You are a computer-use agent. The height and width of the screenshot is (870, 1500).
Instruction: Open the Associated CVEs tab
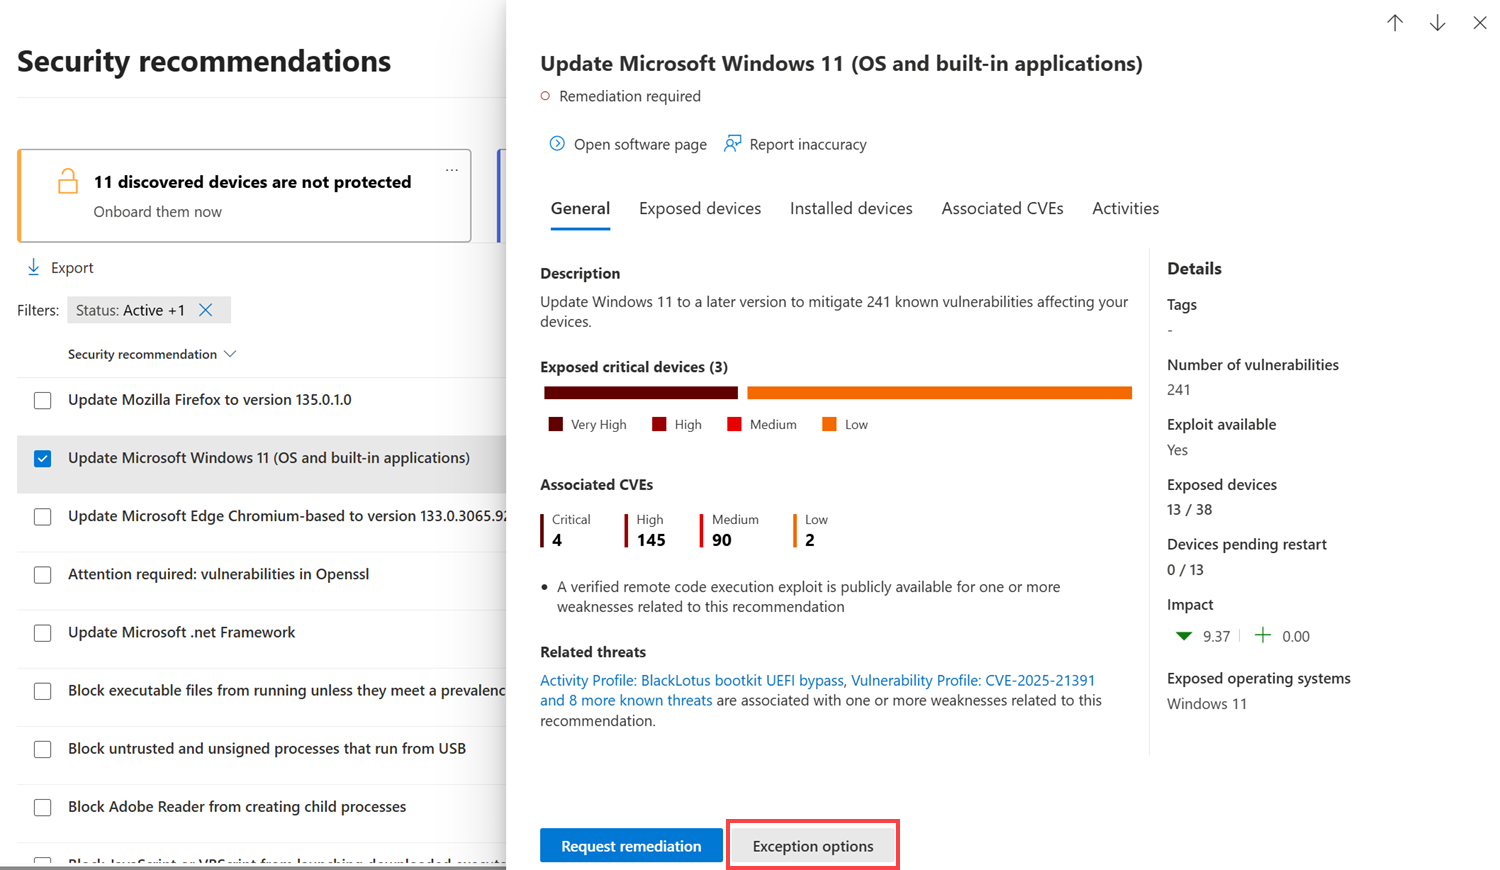[1002, 208]
